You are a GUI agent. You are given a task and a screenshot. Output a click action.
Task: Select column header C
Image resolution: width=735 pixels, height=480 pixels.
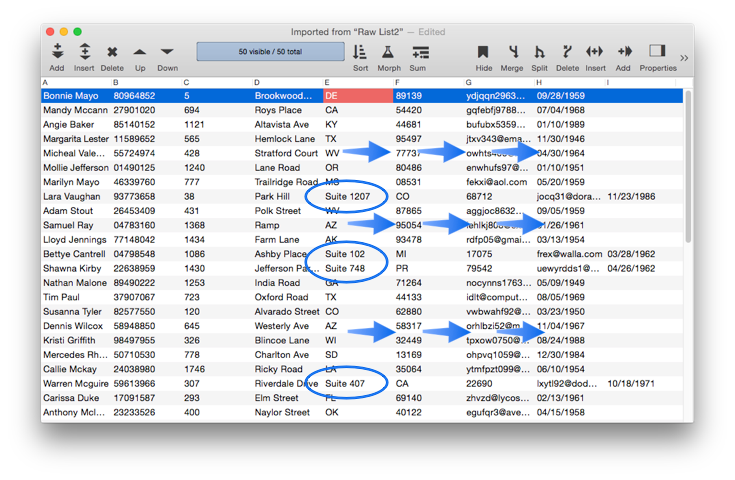[x=217, y=82]
